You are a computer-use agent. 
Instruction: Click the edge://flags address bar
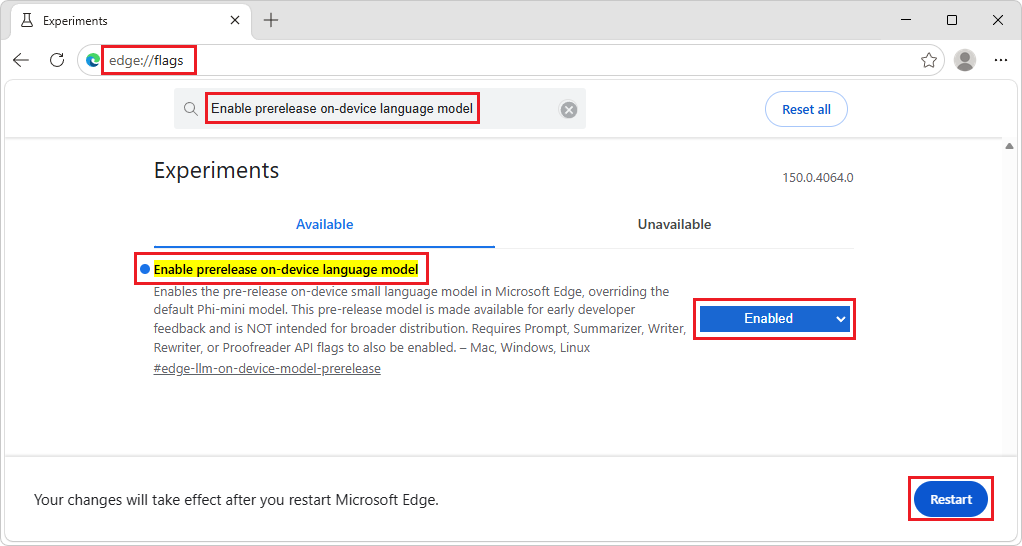pos(508,61)
